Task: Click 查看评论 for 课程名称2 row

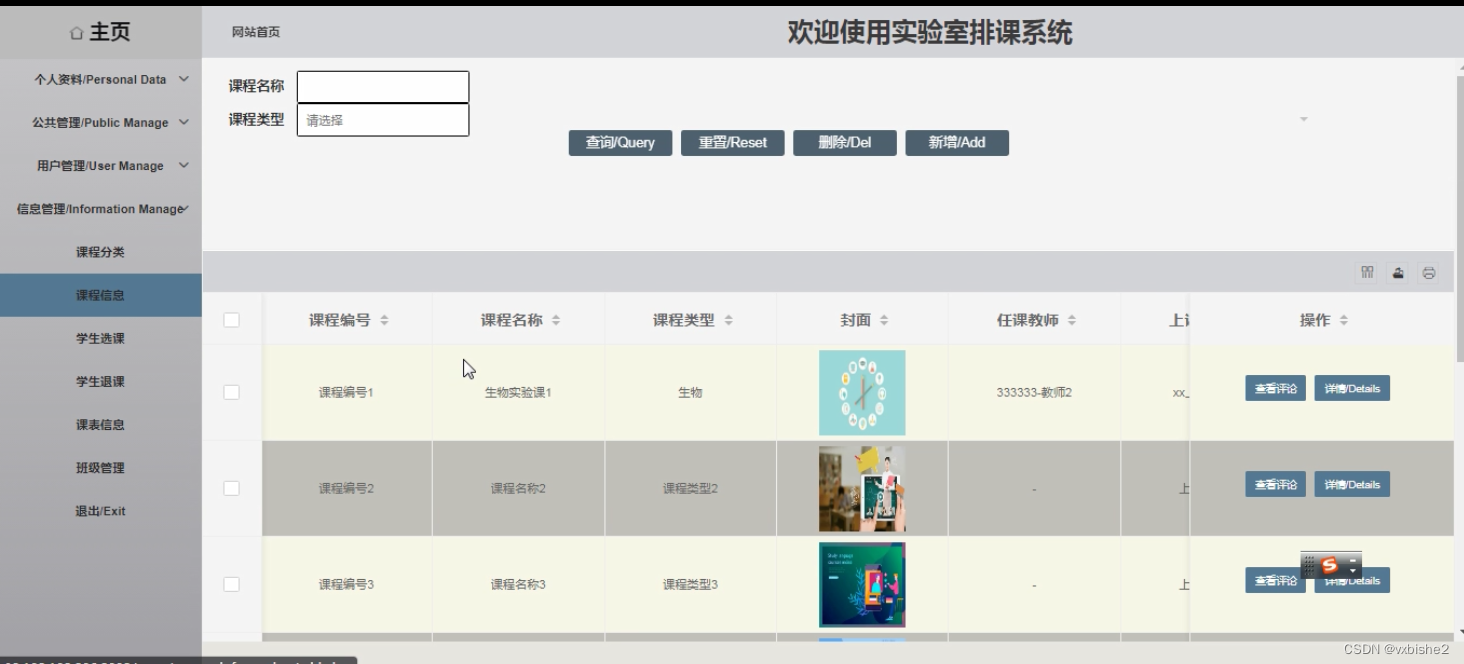Action: coord(1275,484)
